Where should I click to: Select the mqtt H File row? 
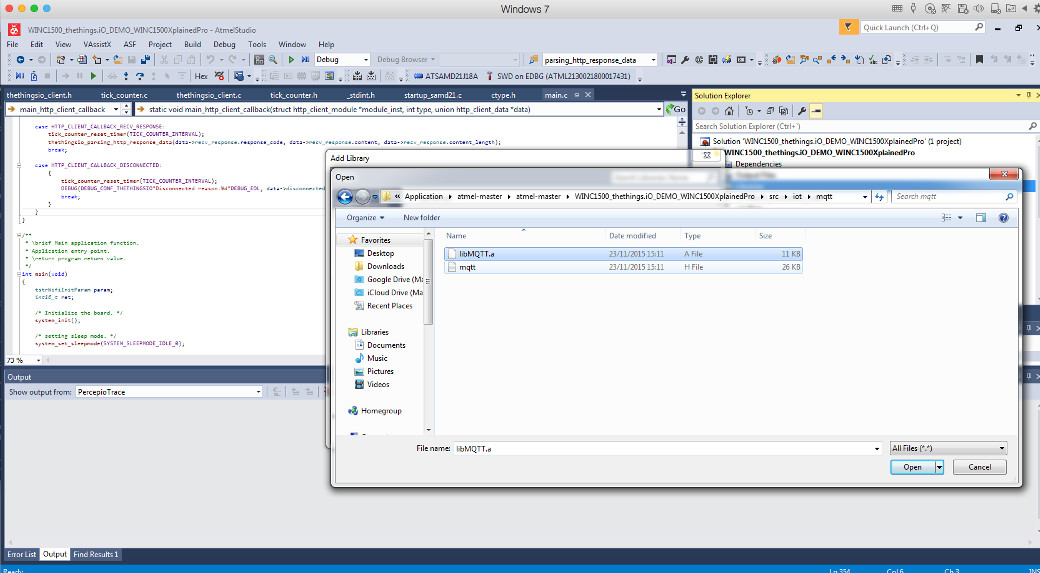(623, 267)
